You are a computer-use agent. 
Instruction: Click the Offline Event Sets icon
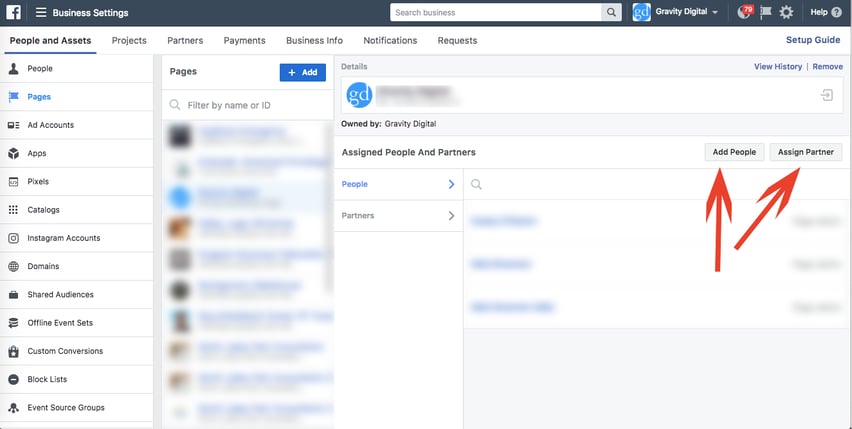14,323
